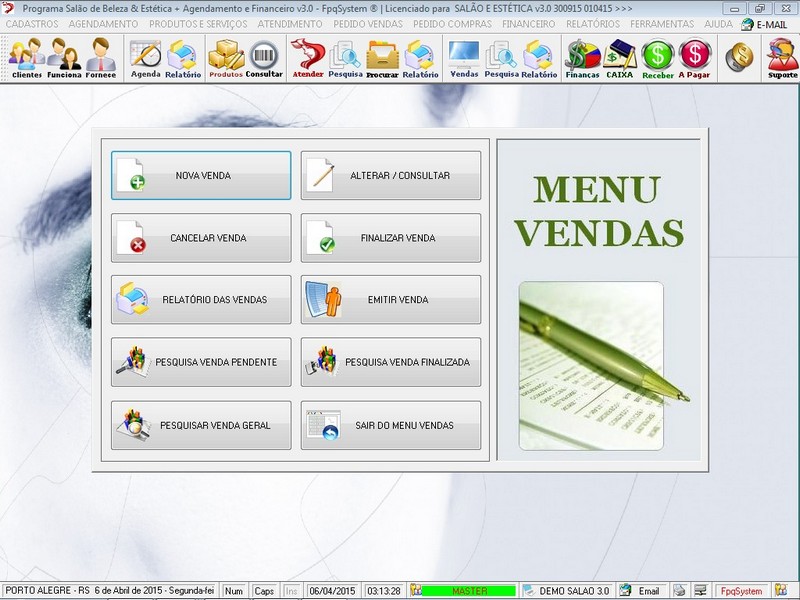
Task: Open the Relatório icon beside Finanças
Action: [539, 59]
